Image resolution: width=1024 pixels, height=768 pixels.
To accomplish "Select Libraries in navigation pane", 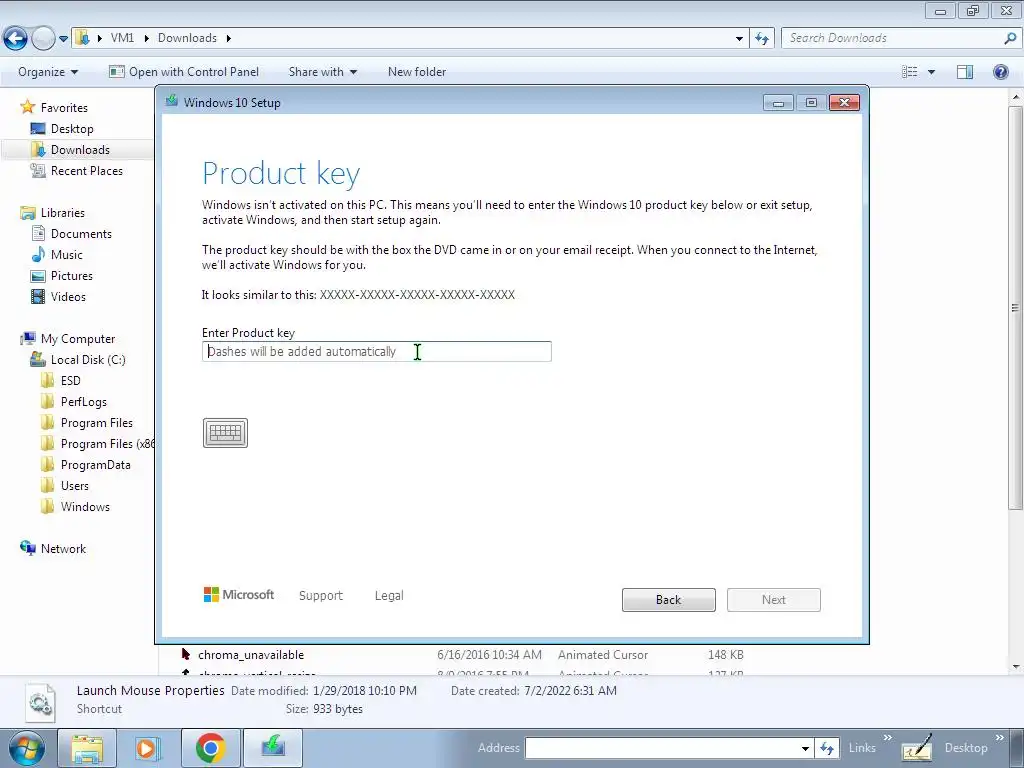I will pos(63,213).
